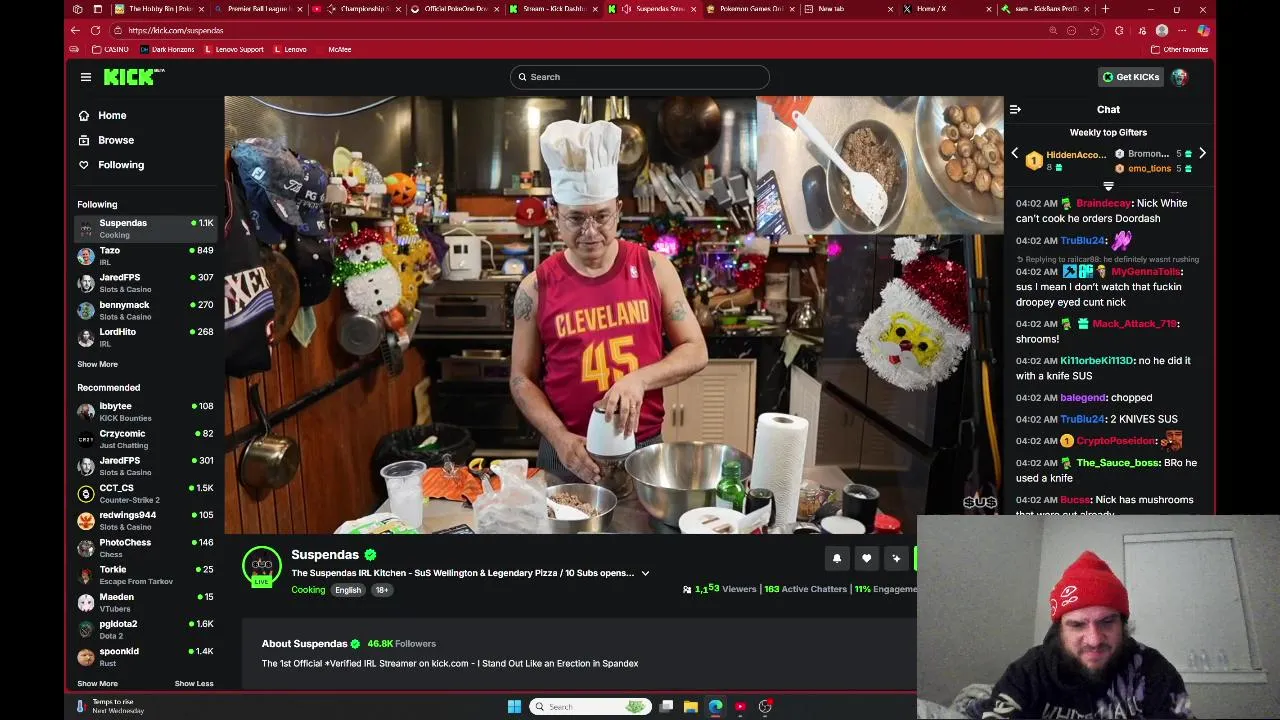
Task: Click the KICK logo
Action: point(133,77)
